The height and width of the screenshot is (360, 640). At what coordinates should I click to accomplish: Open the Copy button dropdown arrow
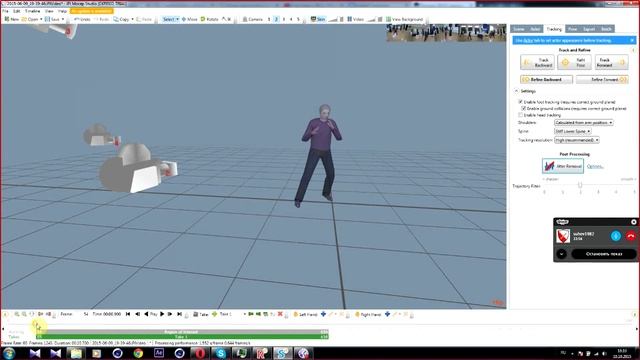coord(132,19)
